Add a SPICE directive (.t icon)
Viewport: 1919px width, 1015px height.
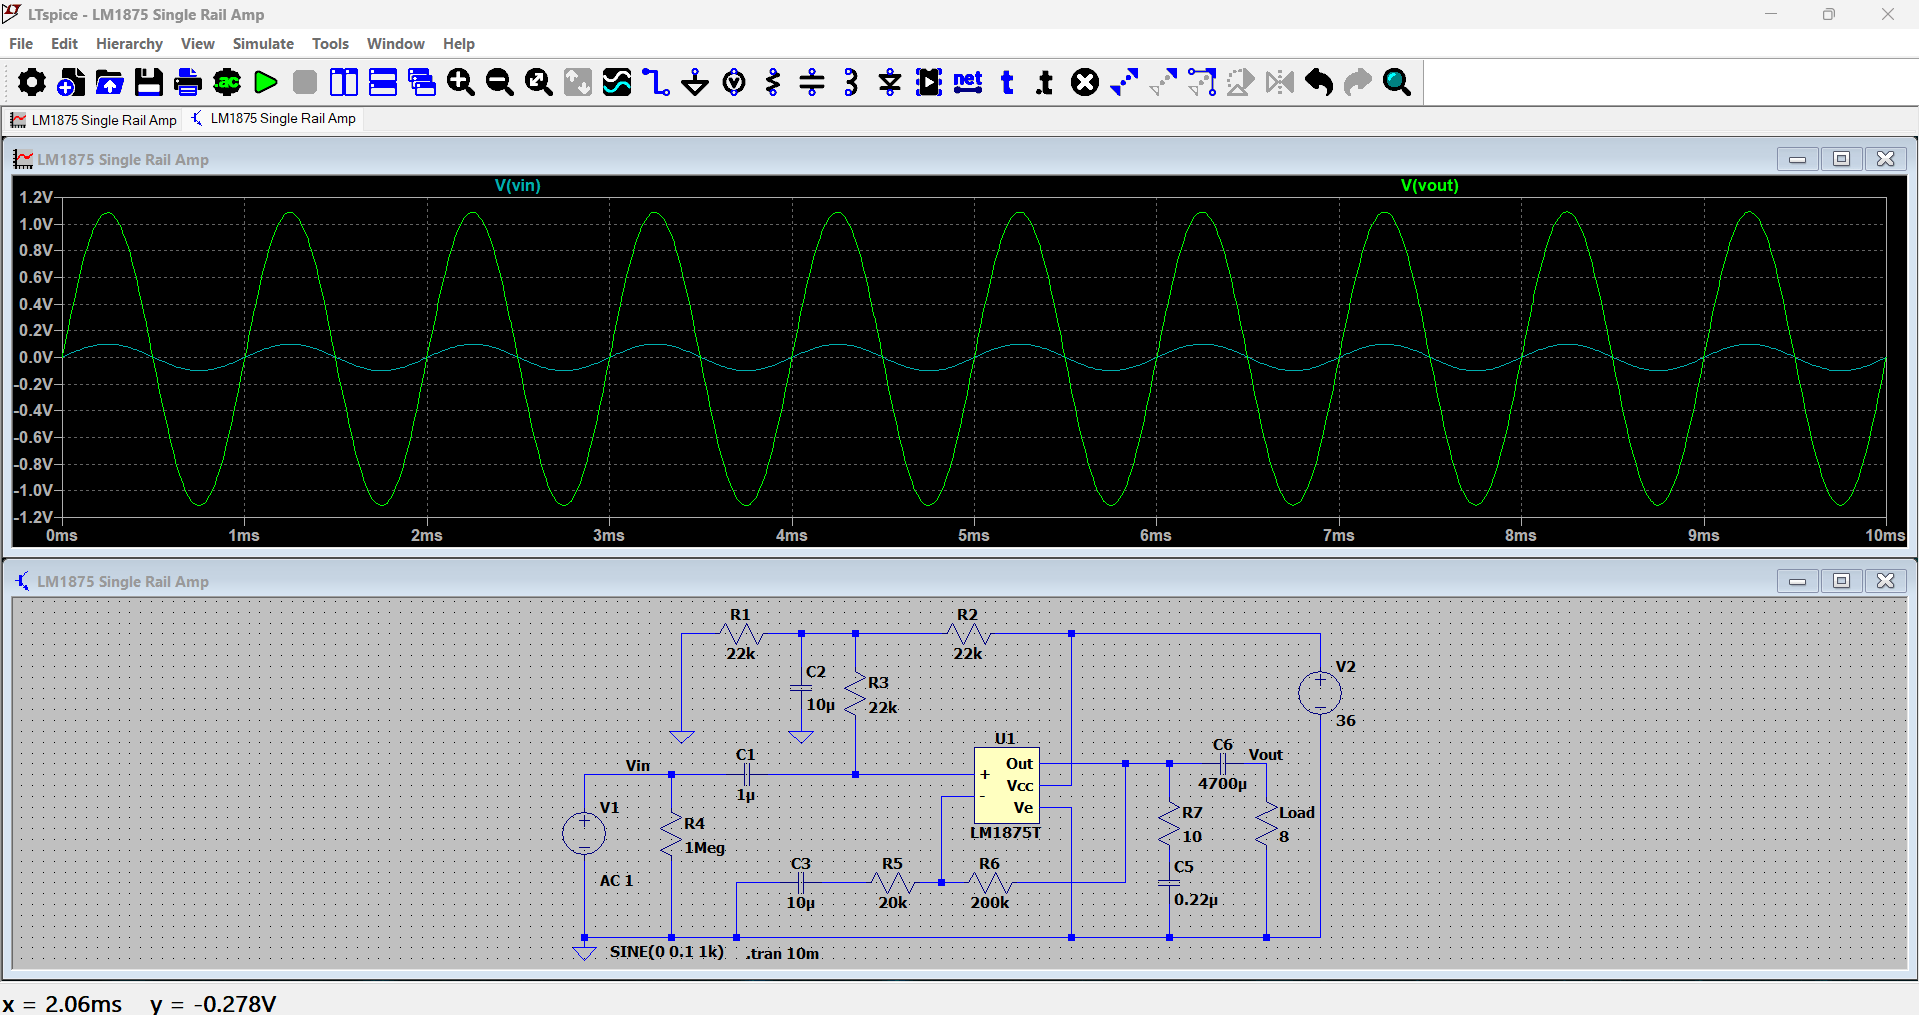click(x=1045, y=82)
